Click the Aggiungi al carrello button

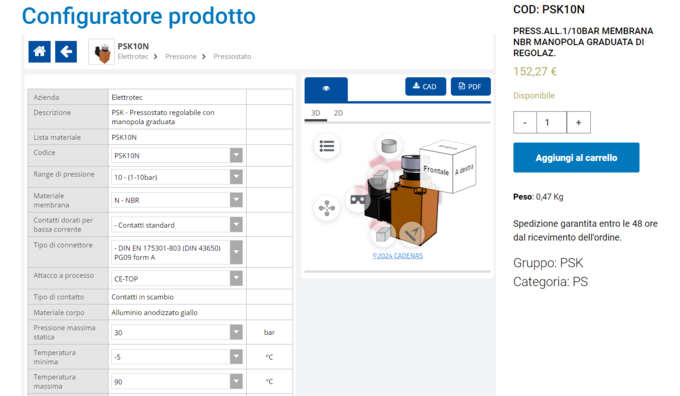576,158
